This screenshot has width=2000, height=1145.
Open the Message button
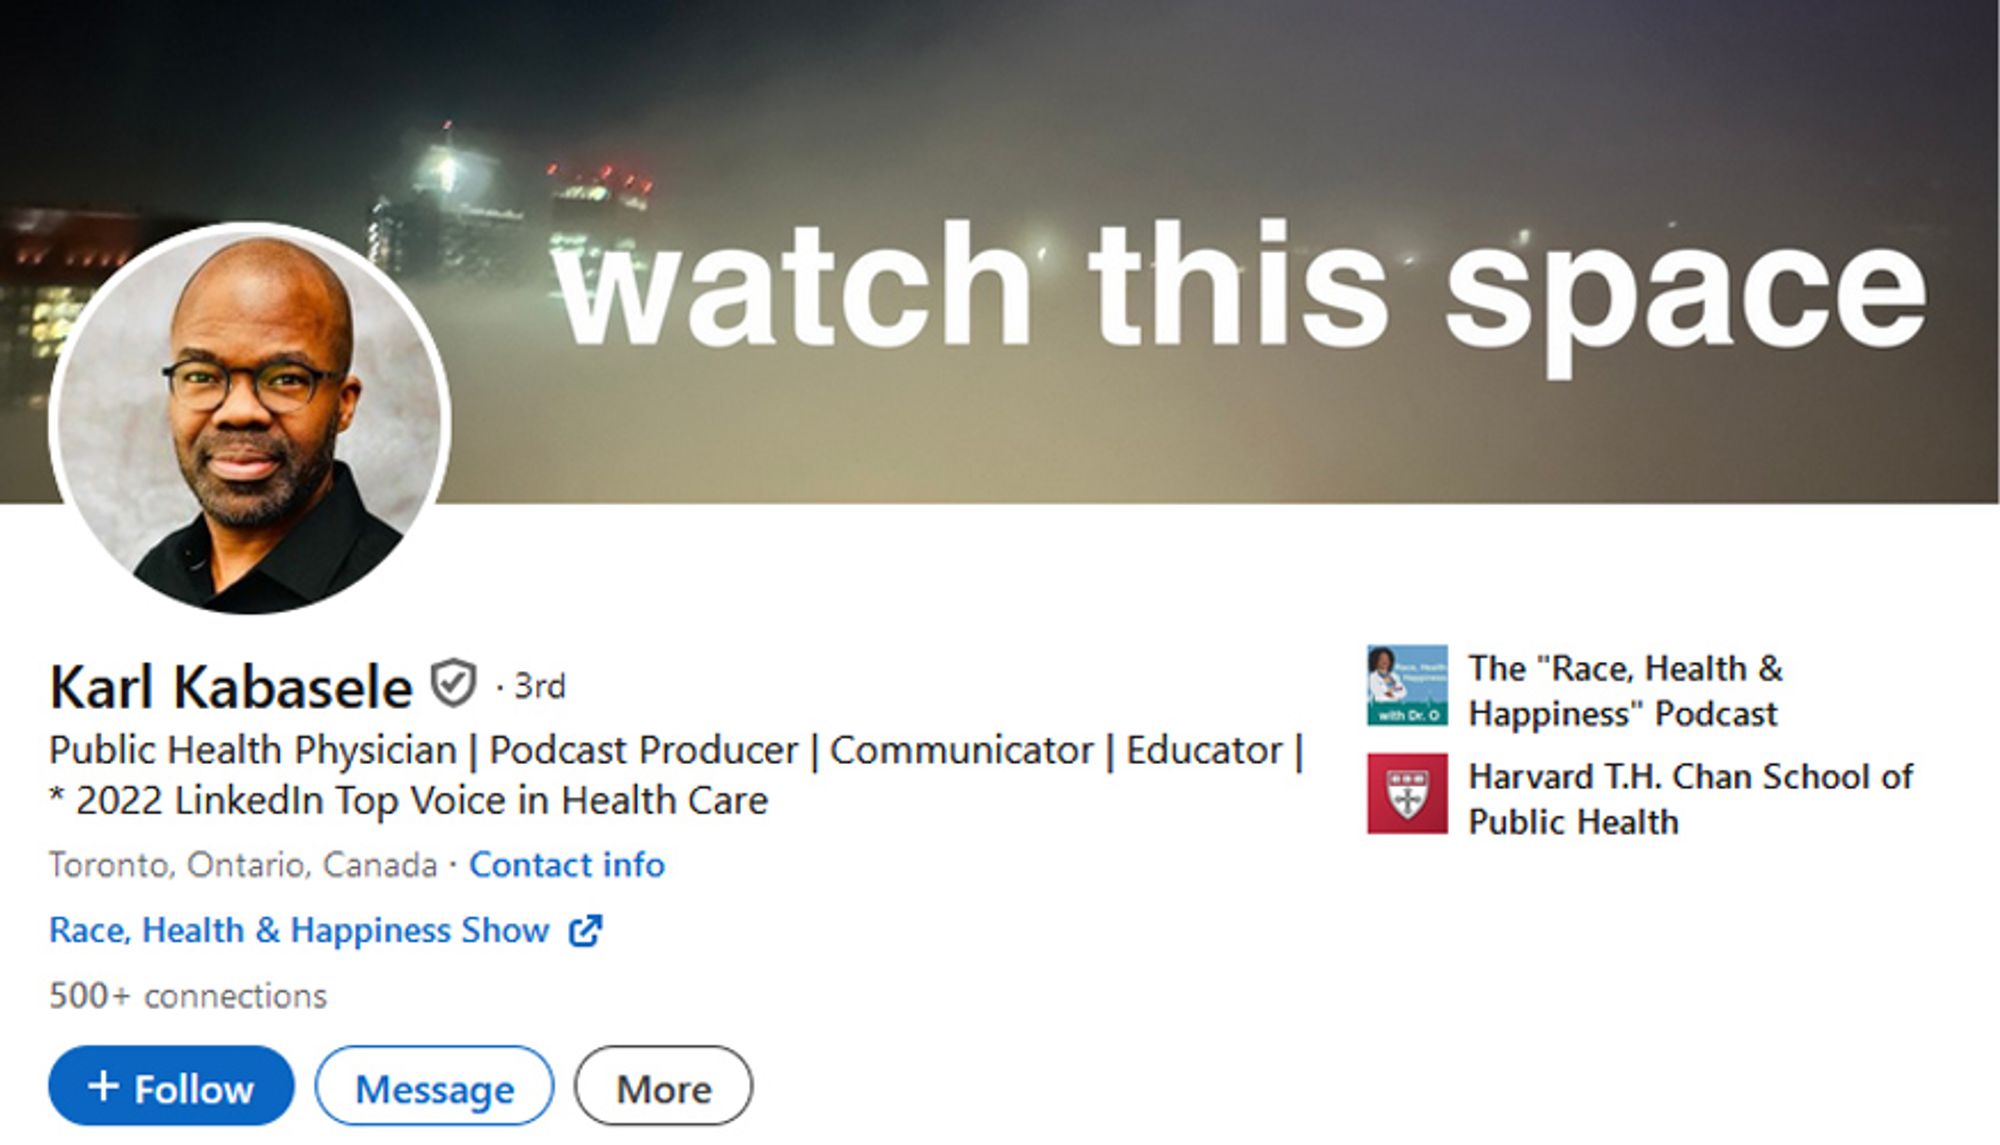434,1086
